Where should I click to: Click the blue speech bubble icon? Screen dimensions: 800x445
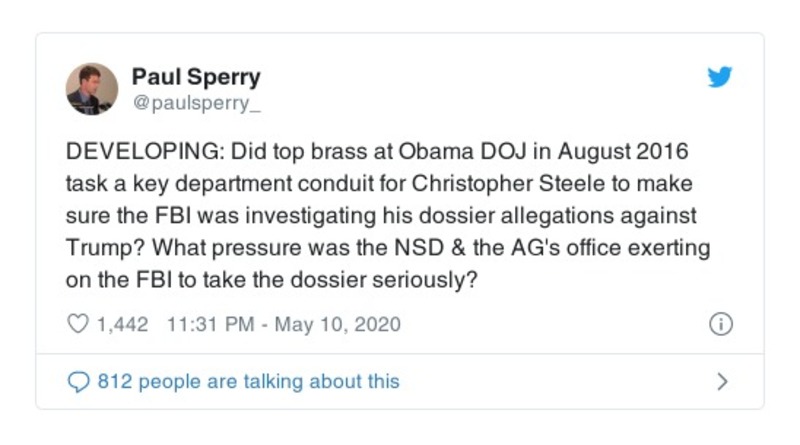[x=77, y=381]
